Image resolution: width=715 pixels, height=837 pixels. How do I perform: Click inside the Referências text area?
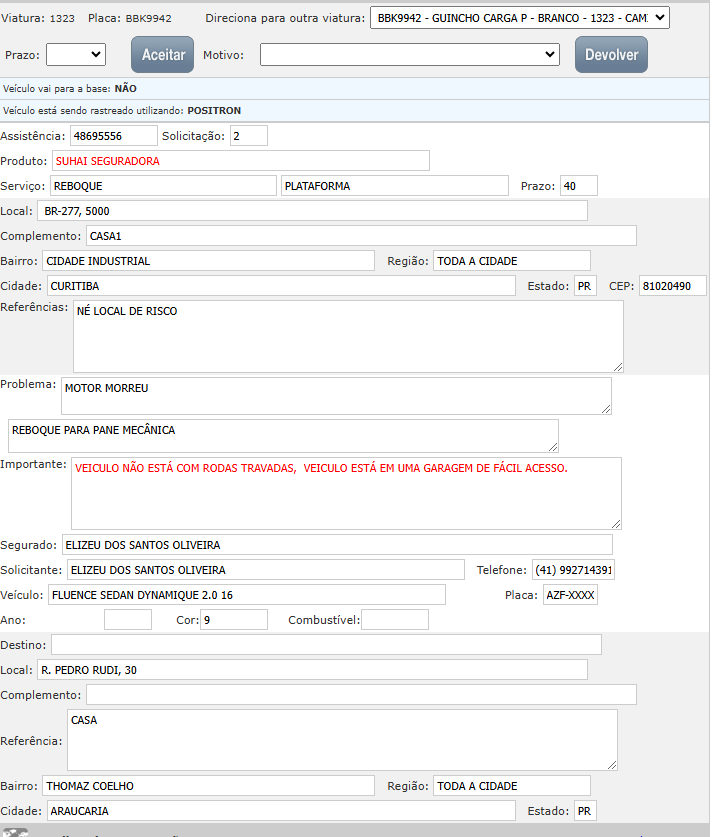348,336
